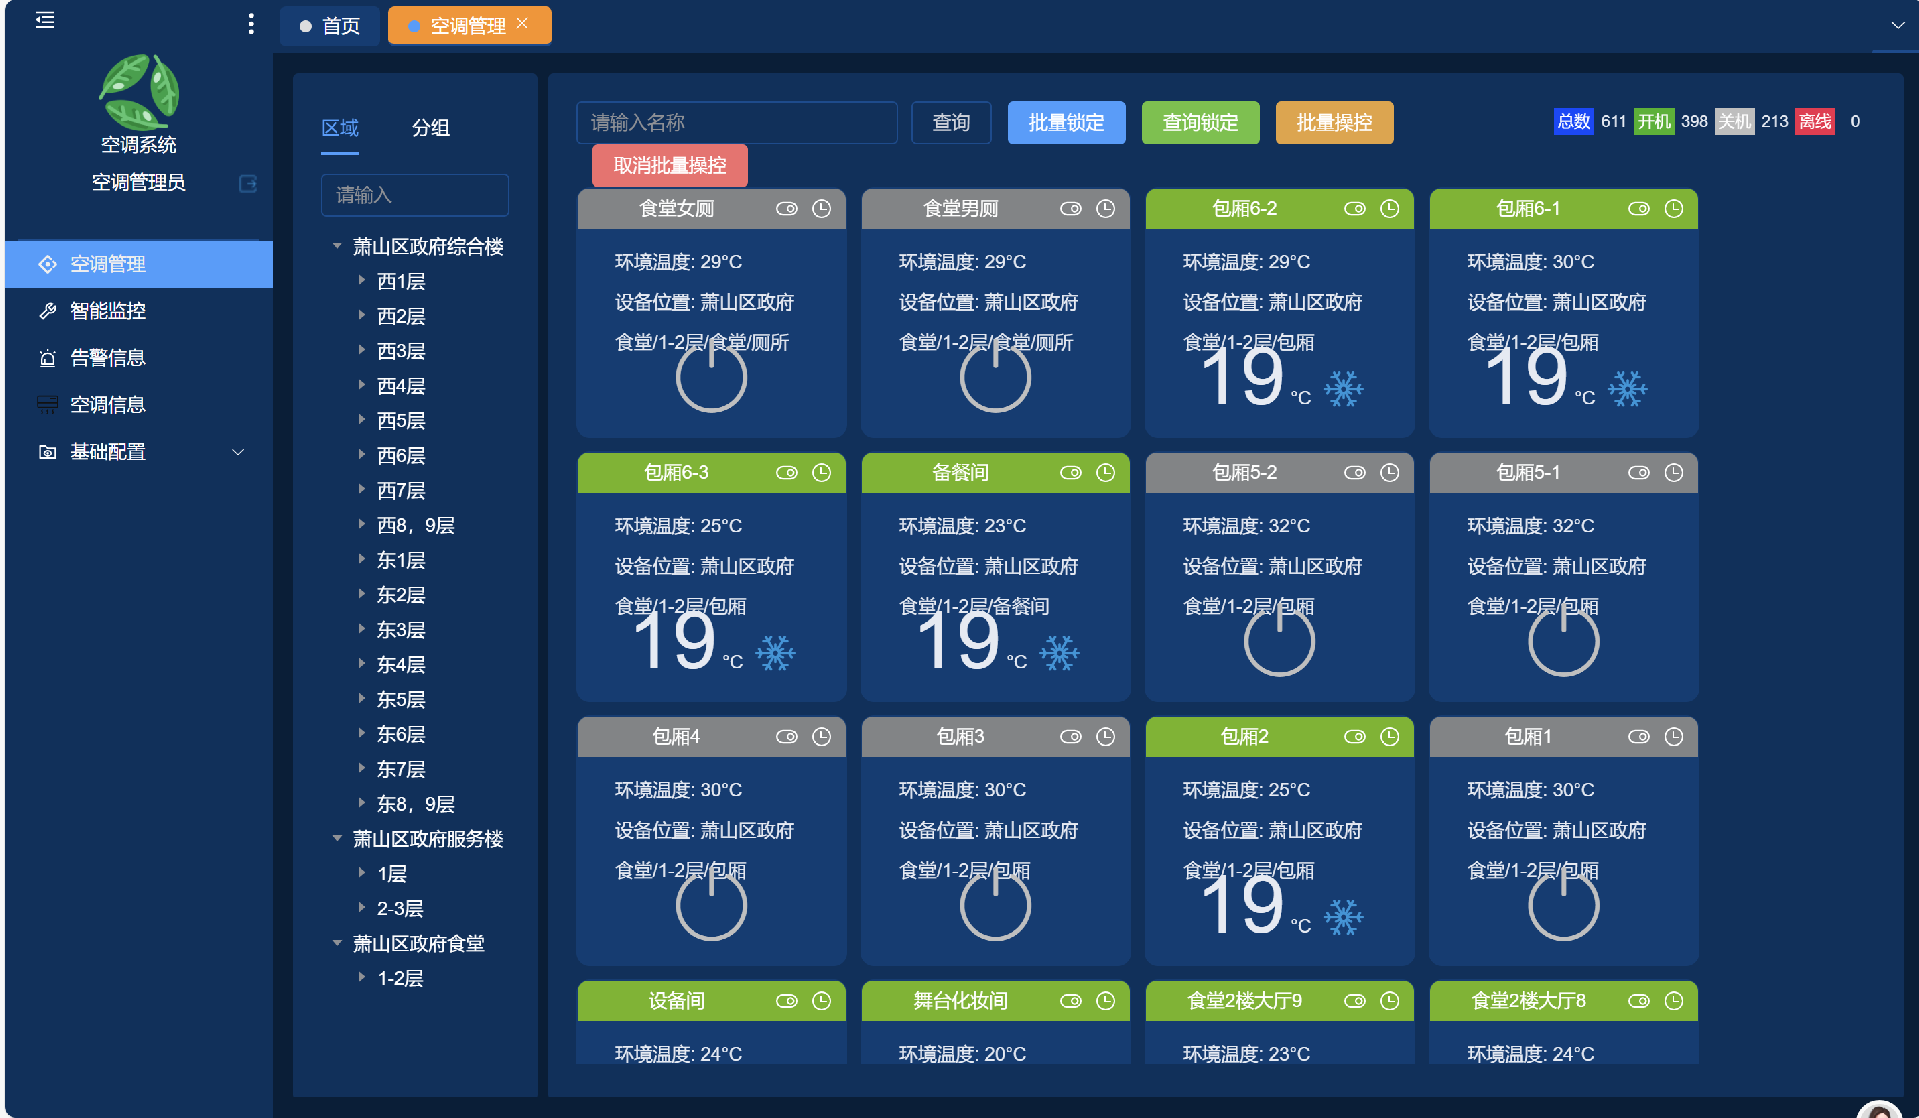Toggle the eye icon on 设备间 card
This screenshot has height=1118, width=1919.
pos(787,1000)
